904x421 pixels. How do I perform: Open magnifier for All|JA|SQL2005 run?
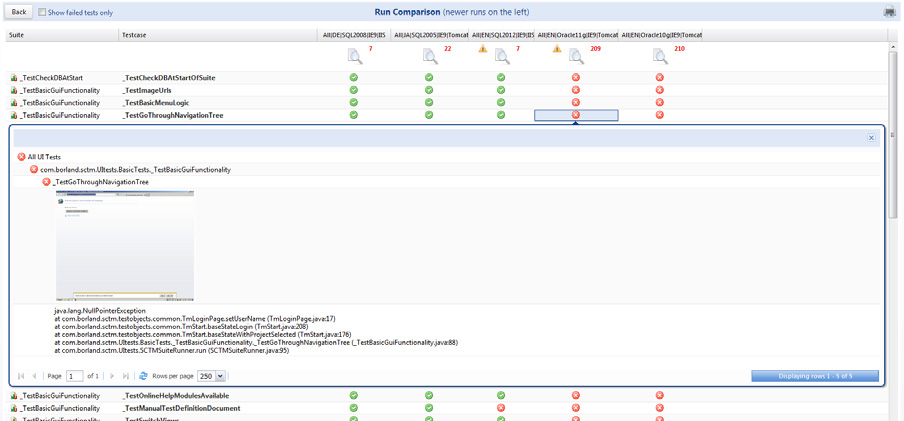[x=431, y=57]
